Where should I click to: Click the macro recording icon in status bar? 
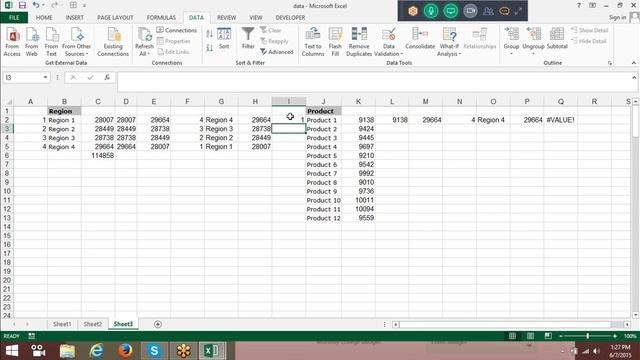(31, 336)
